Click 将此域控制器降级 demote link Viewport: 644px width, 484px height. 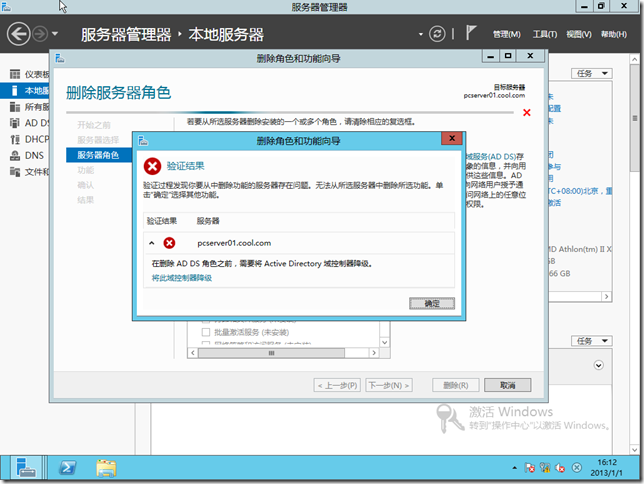point(182,278)
